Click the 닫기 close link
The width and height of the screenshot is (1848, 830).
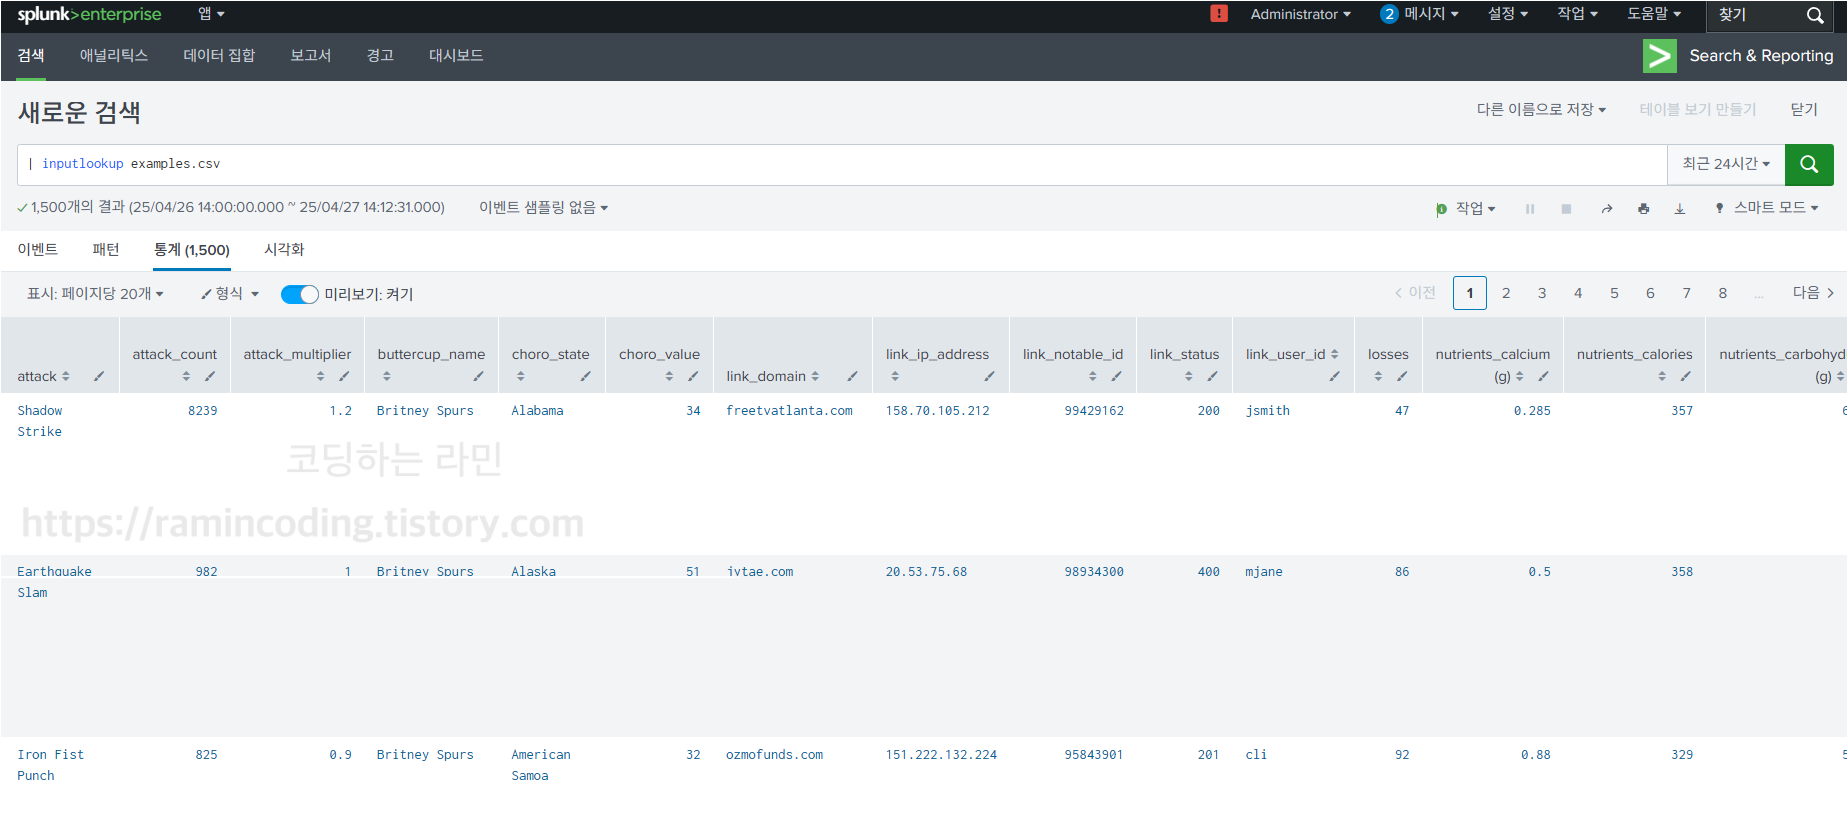(x=1804, y=109)
